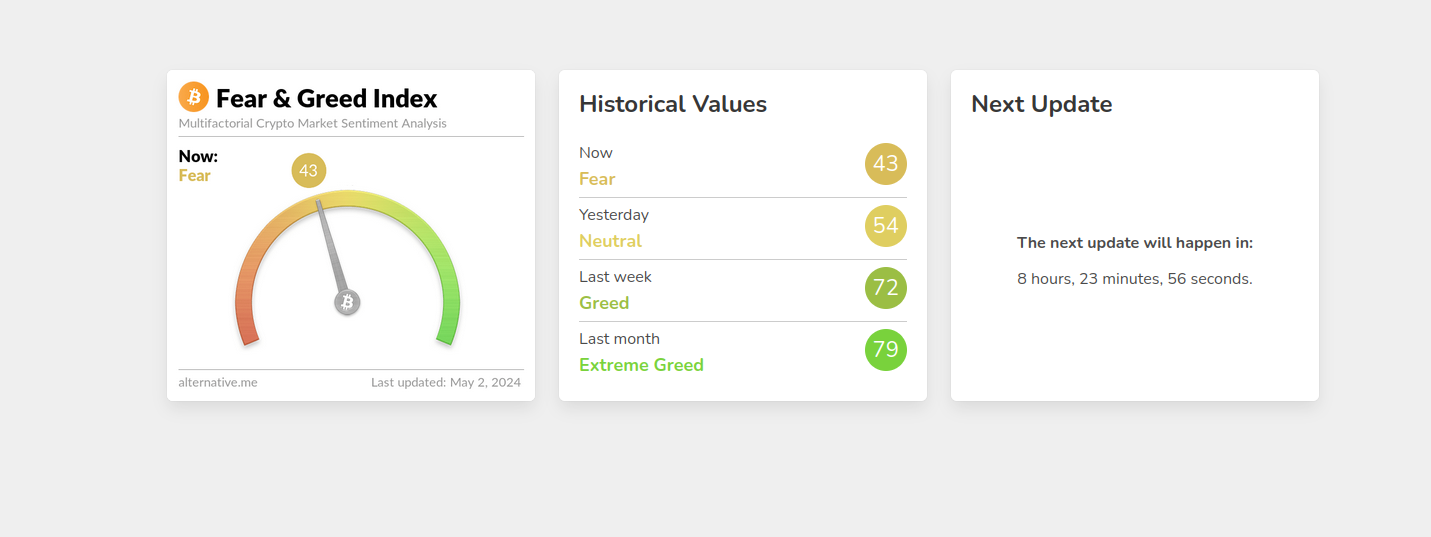Click the alternative.me source text
Image resolution: width=1431 pixels, height=537 pixels.
tap(218, 382)
